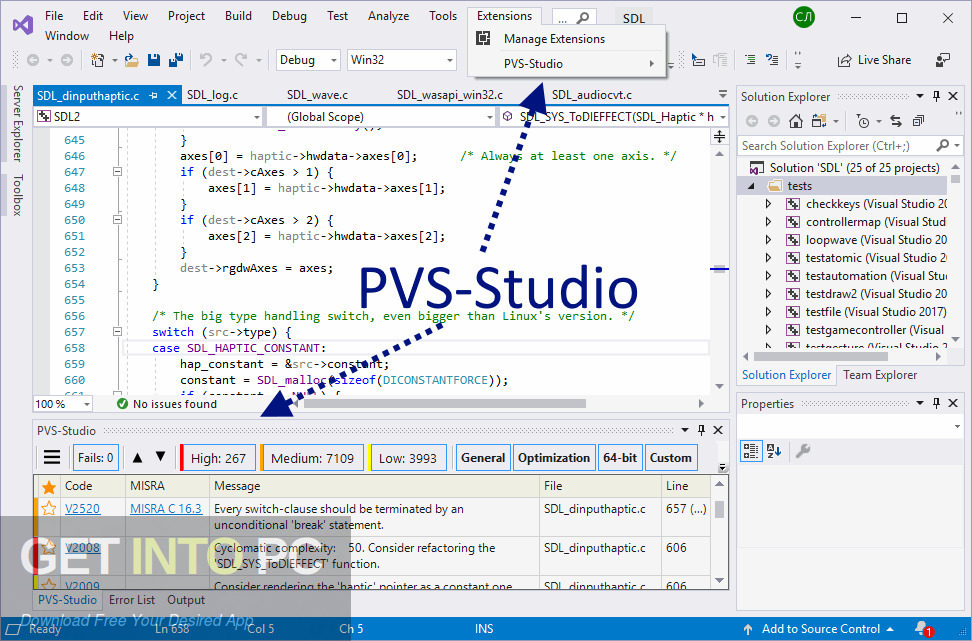Click Alphabetical sort icon in Properties panel
Image resolution: width=972 pixels, height=641 pixels.
coord(774,451)
